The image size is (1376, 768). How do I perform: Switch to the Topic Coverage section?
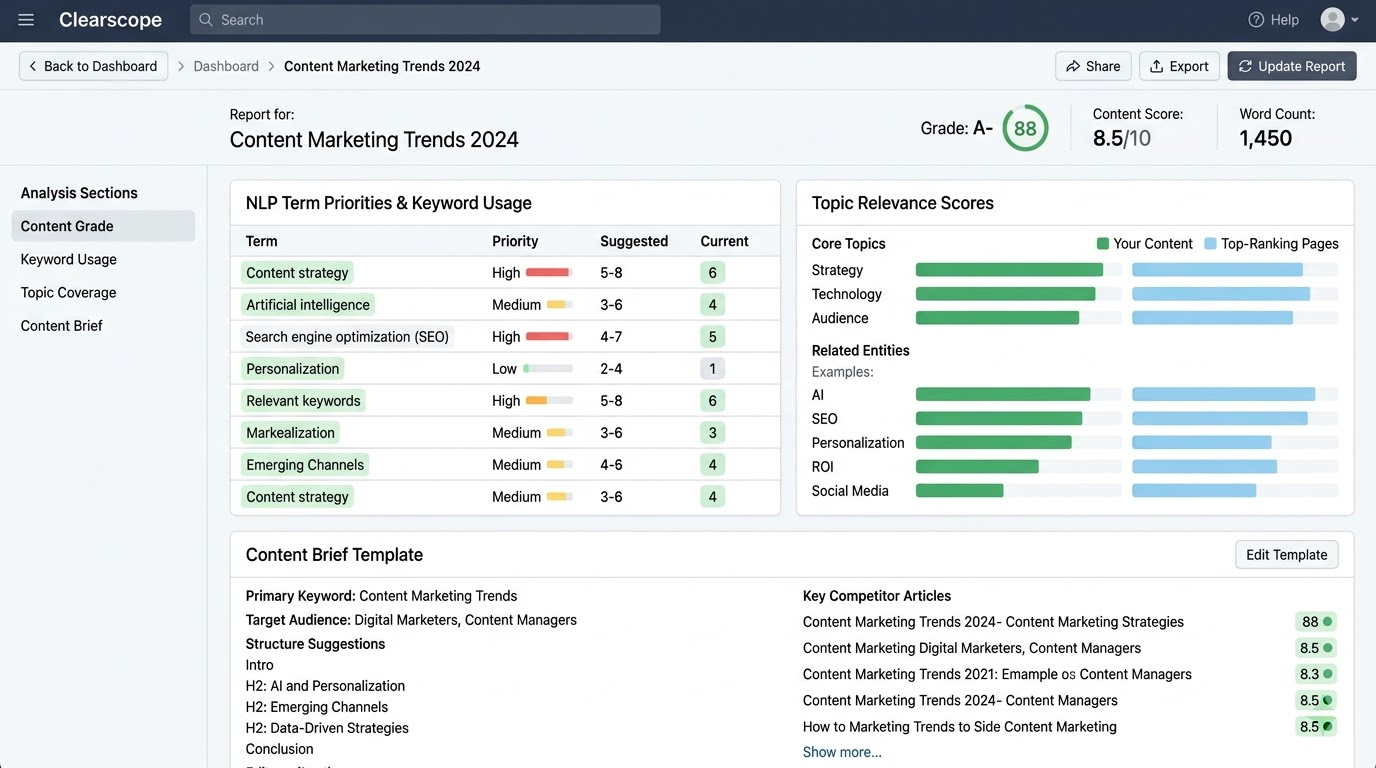[69, 292]
